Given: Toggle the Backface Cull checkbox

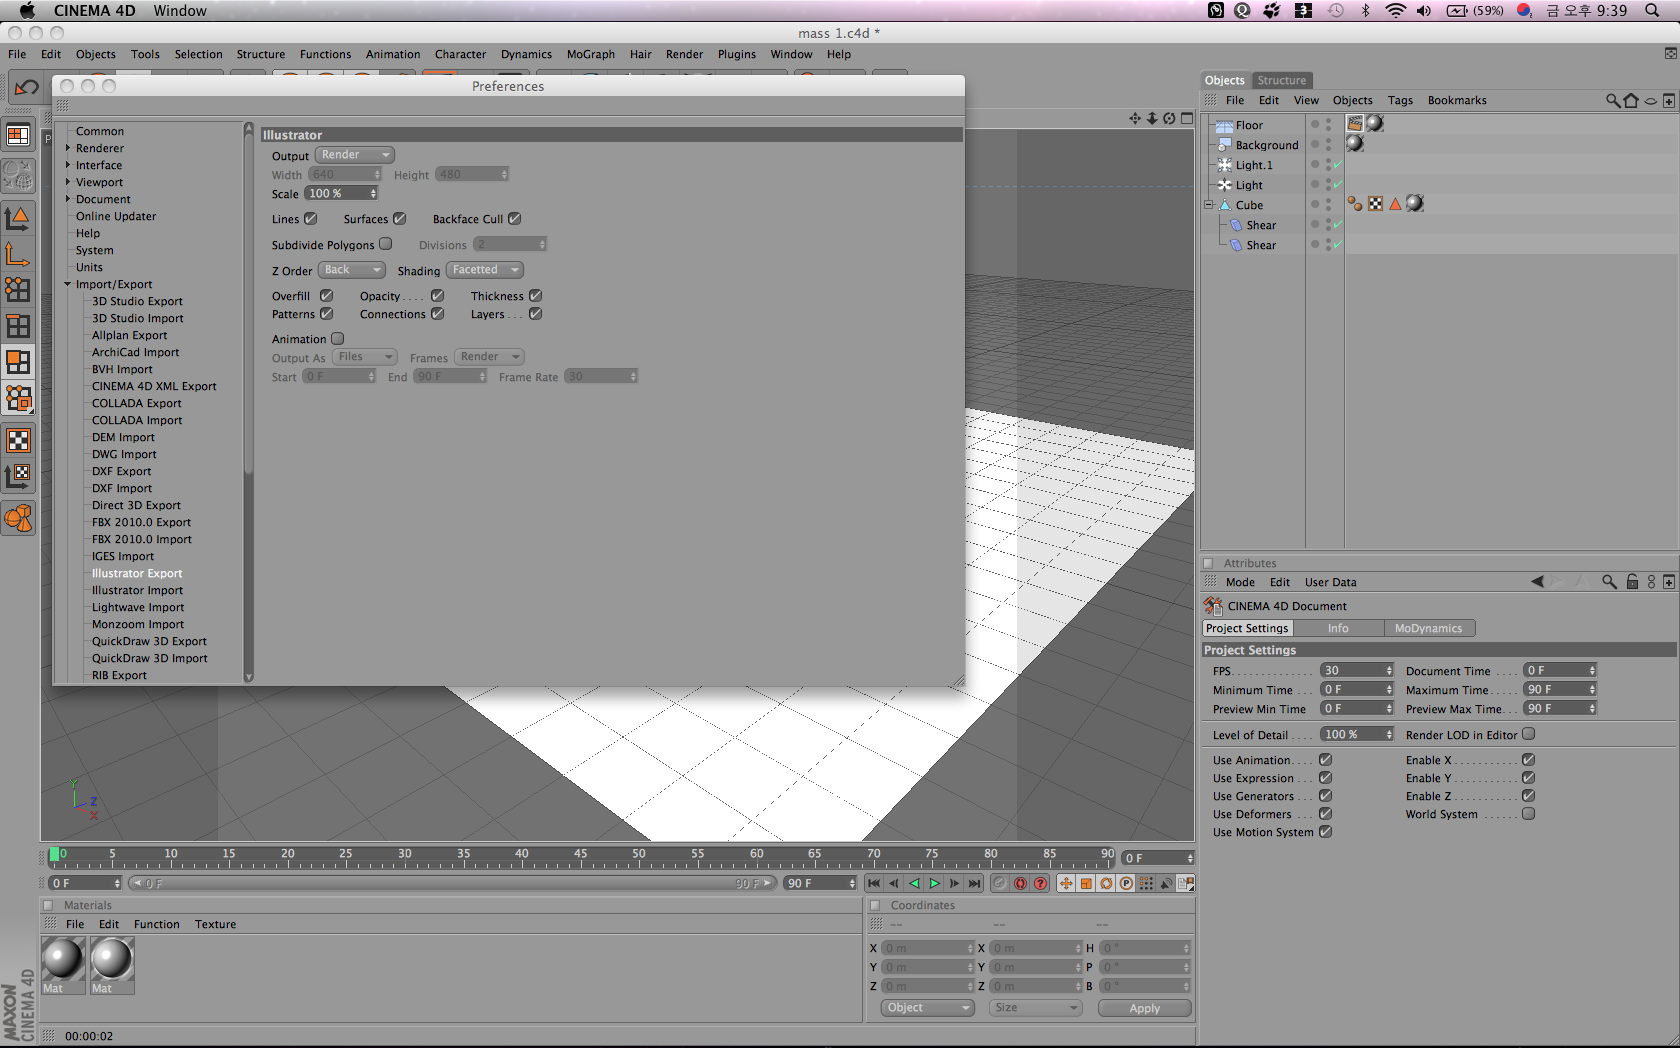Looking at the screenshot, I should (x=515, y=219).
